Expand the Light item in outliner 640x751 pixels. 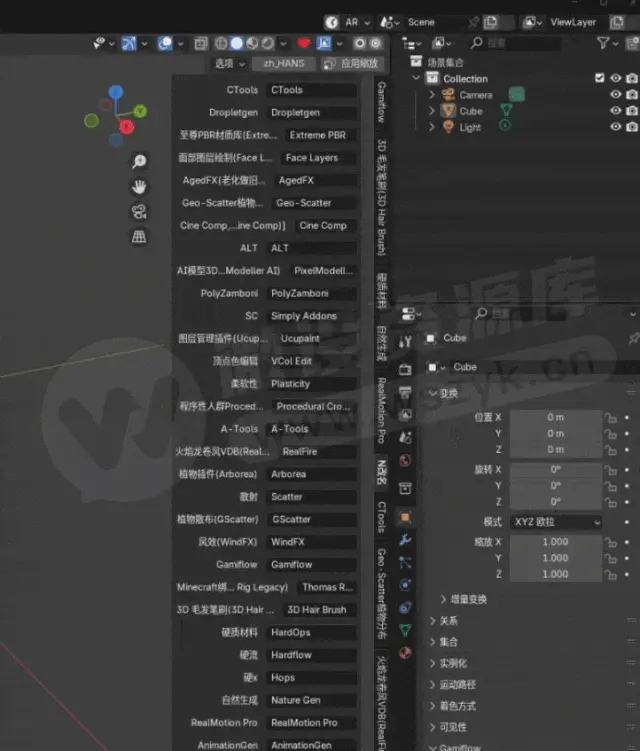click(432, 127)
